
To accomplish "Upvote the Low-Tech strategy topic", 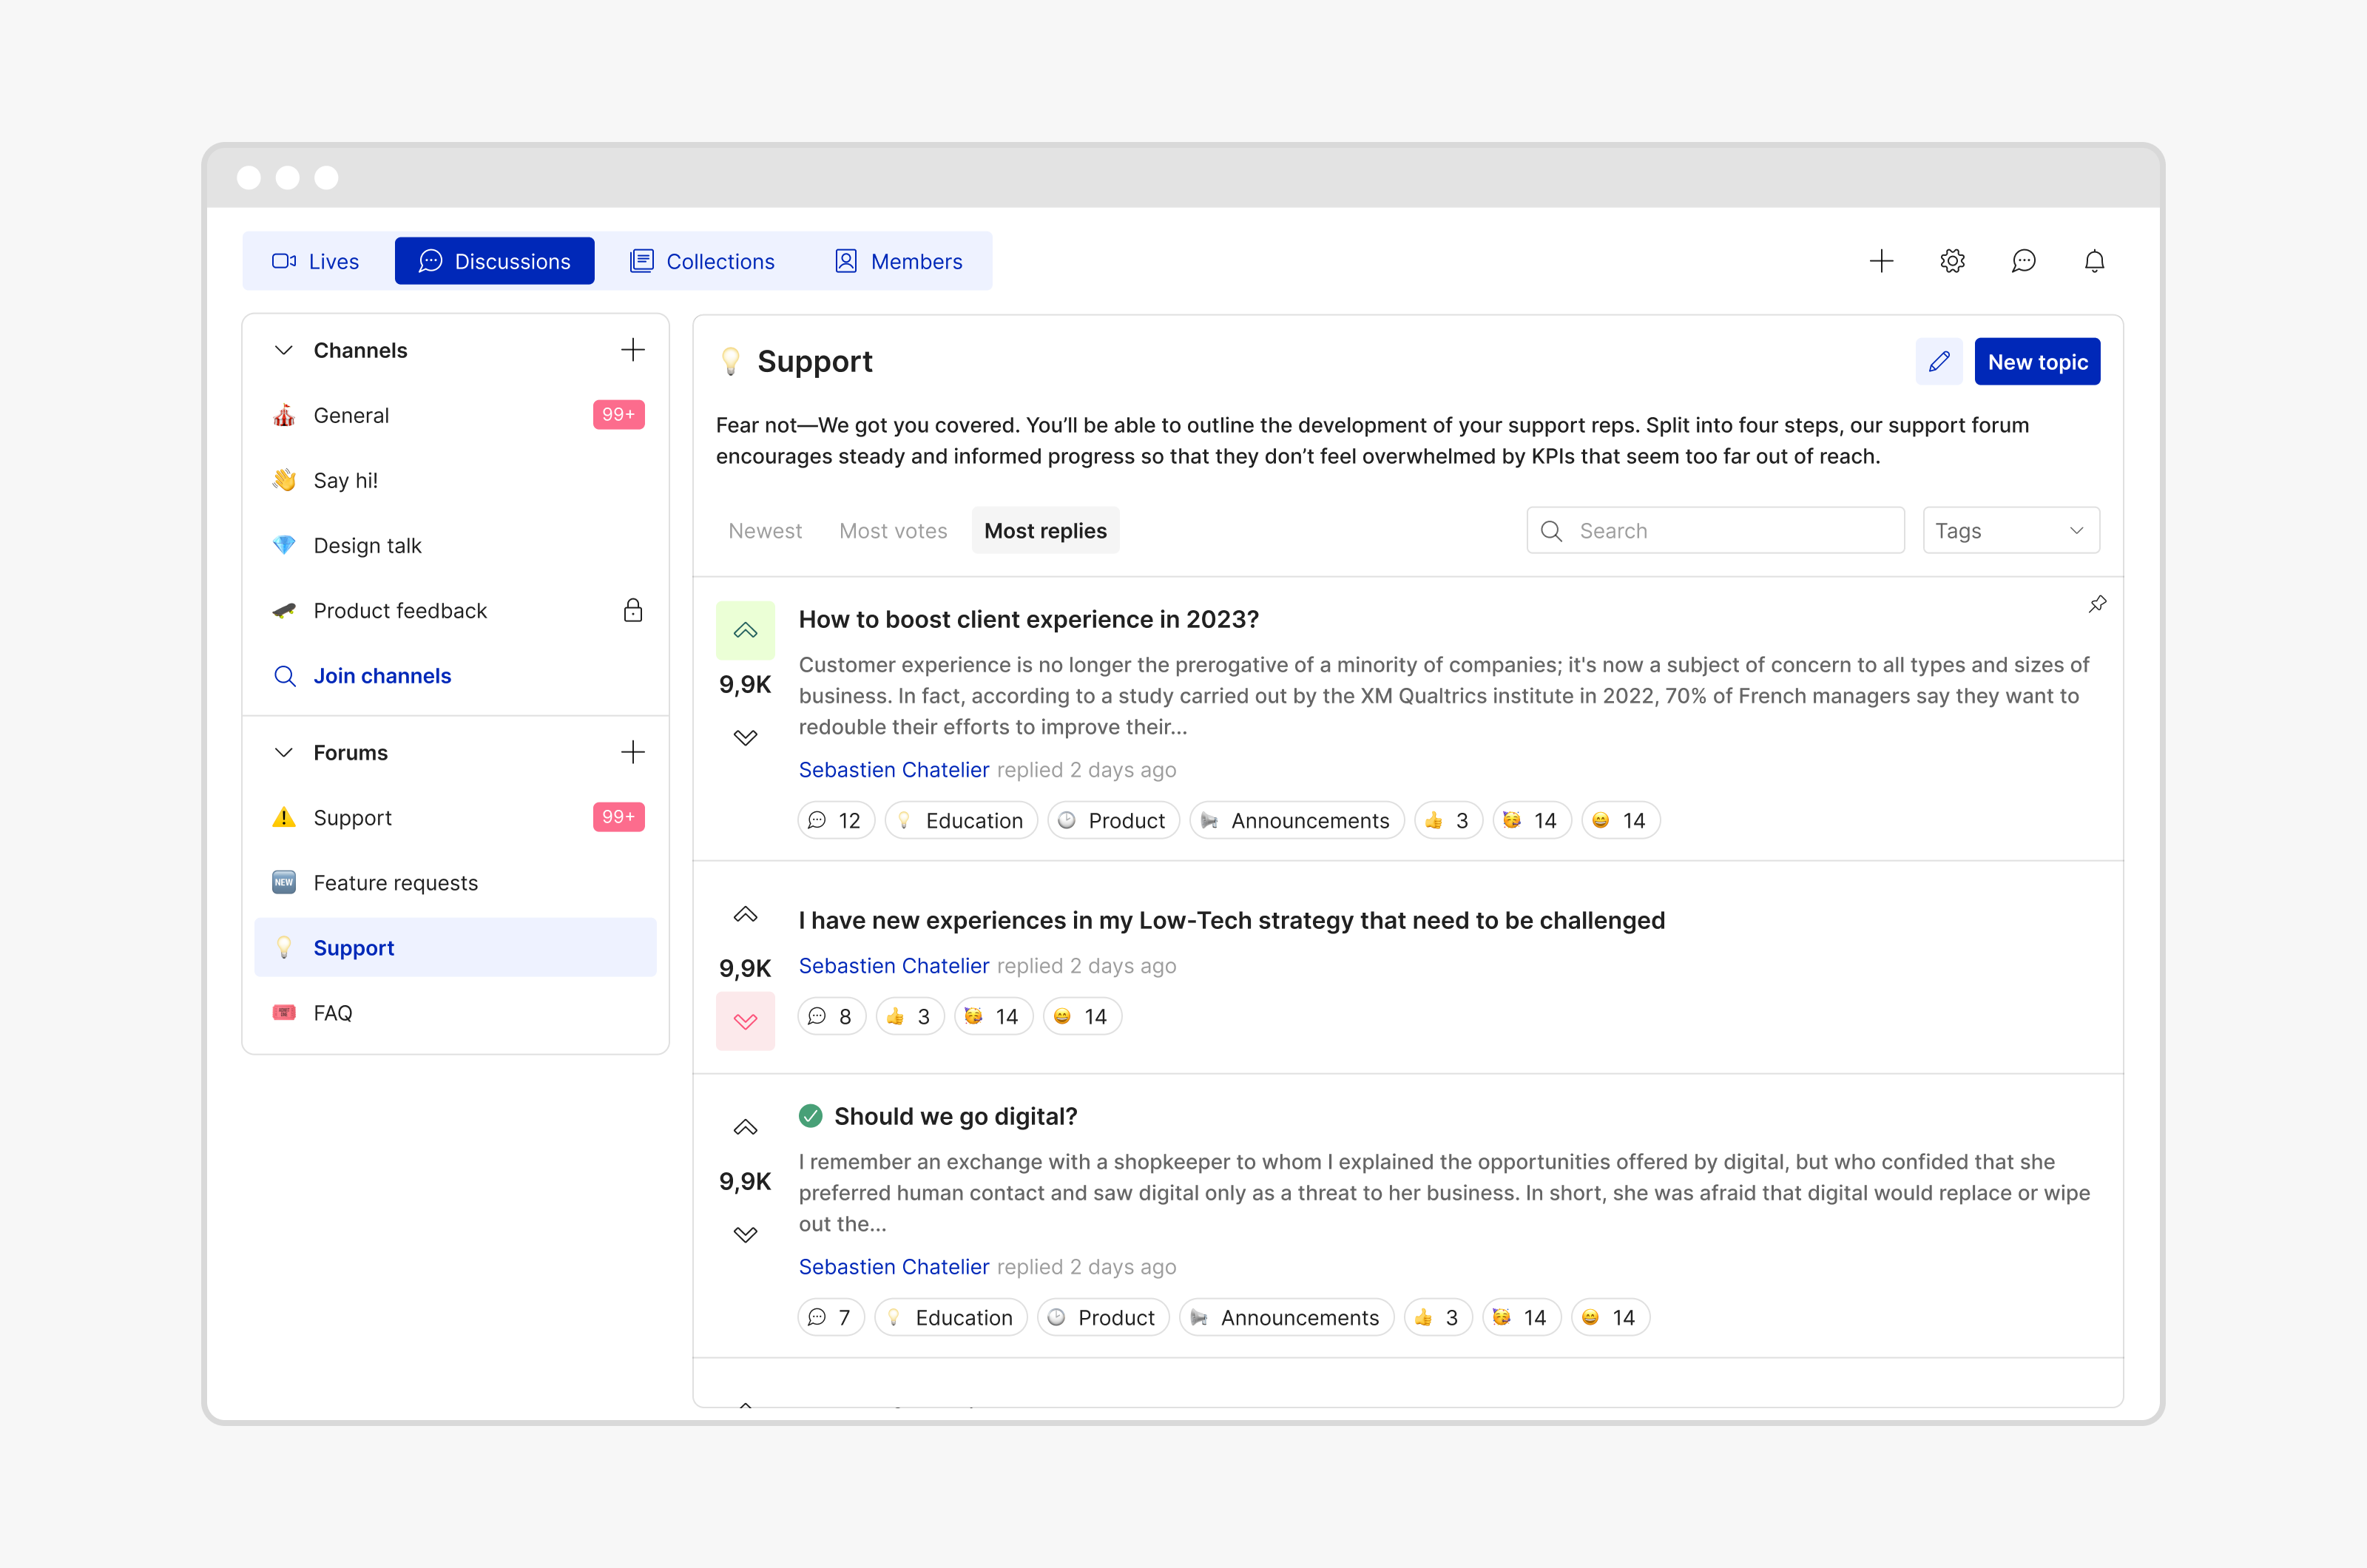I will click(745, 914).
